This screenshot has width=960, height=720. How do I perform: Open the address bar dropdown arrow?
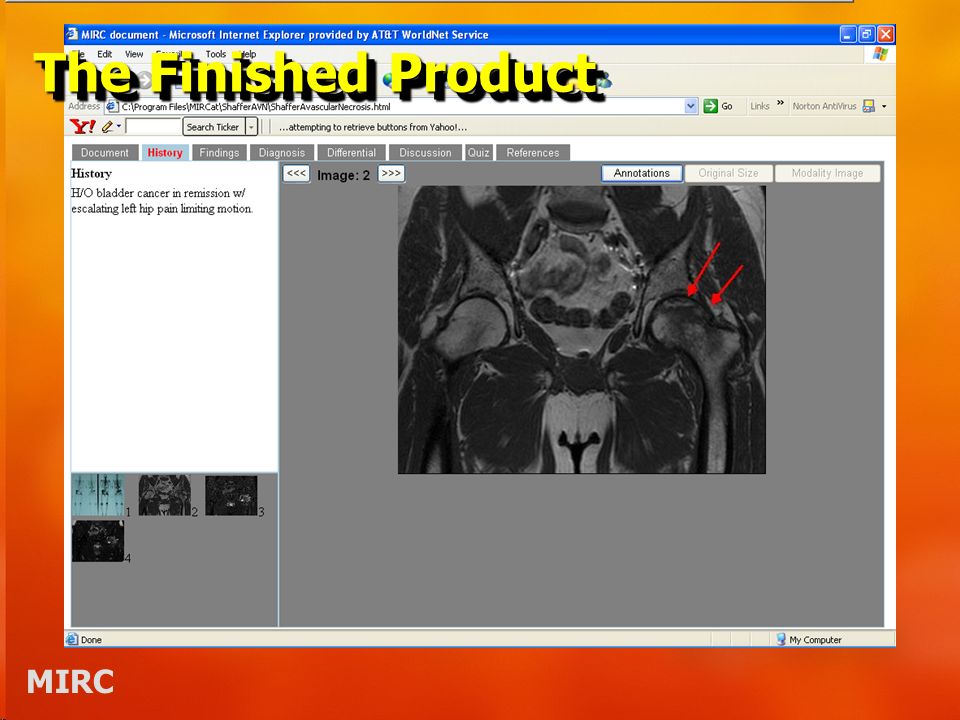(691, 106)
